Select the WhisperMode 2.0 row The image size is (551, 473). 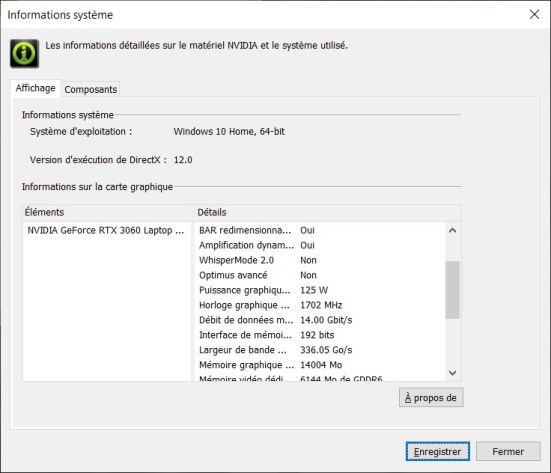(320, 260)
